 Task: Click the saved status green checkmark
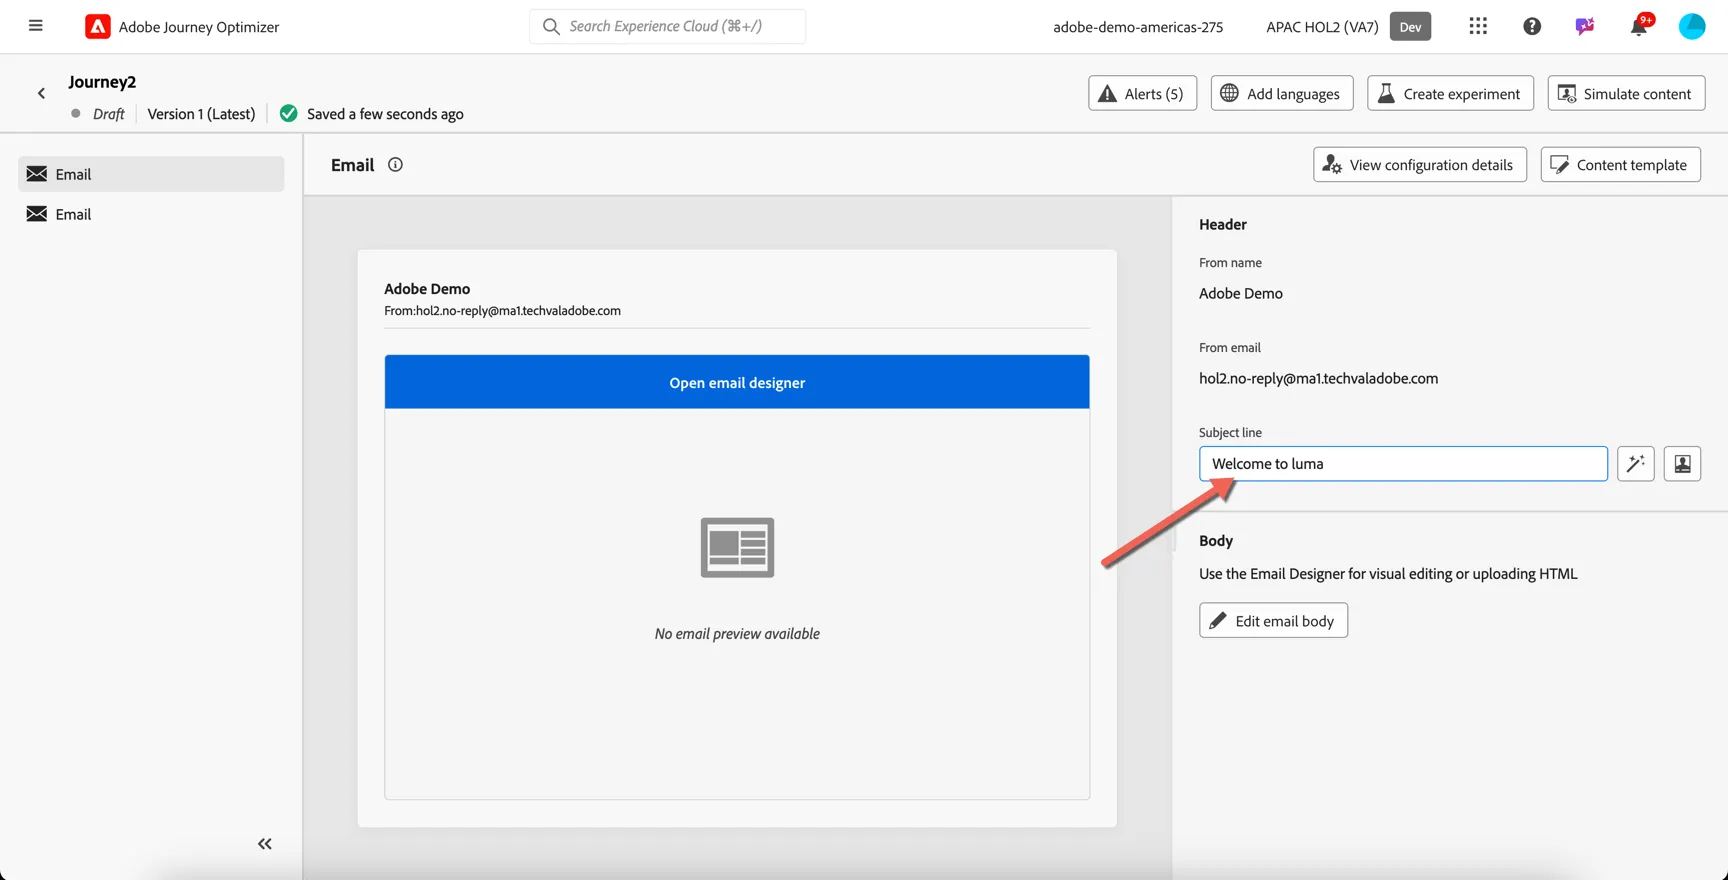[x=289, y=113]
